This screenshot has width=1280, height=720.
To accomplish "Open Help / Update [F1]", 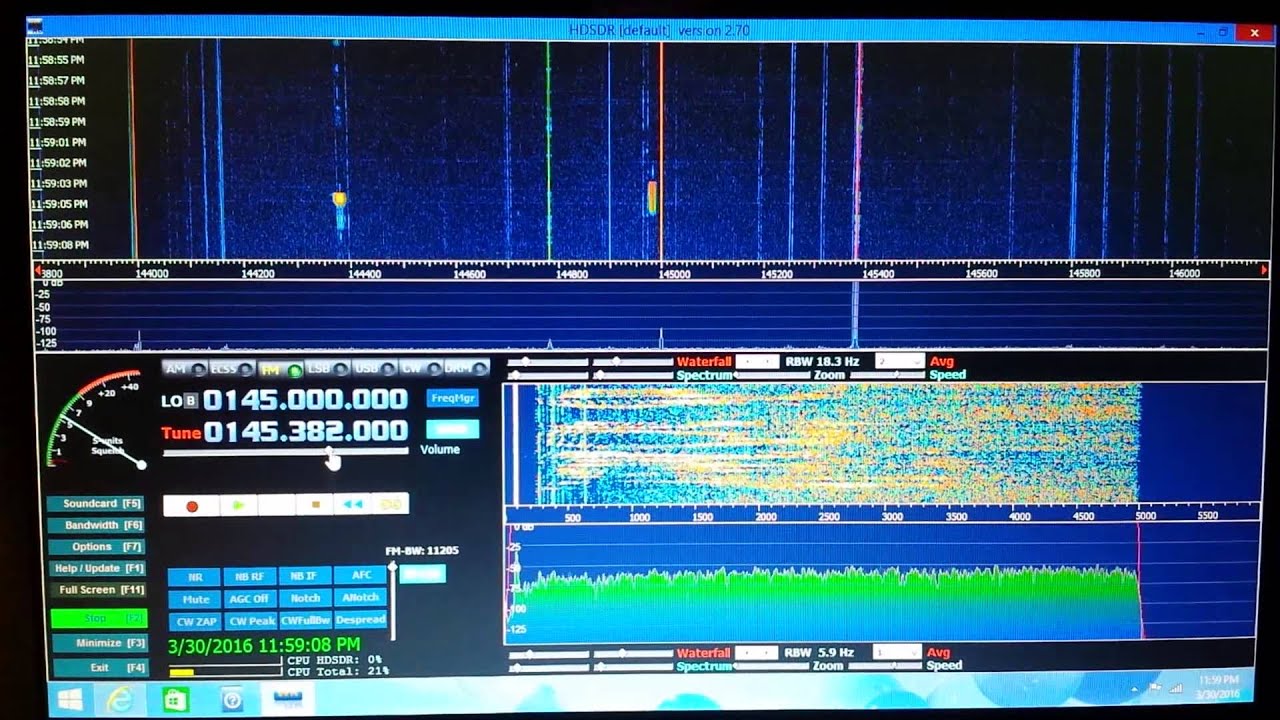I will tap(98, 569).
